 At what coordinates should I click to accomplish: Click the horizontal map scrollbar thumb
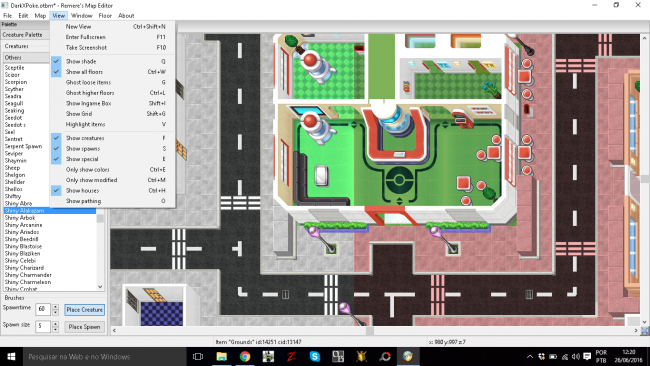[370, 330]
